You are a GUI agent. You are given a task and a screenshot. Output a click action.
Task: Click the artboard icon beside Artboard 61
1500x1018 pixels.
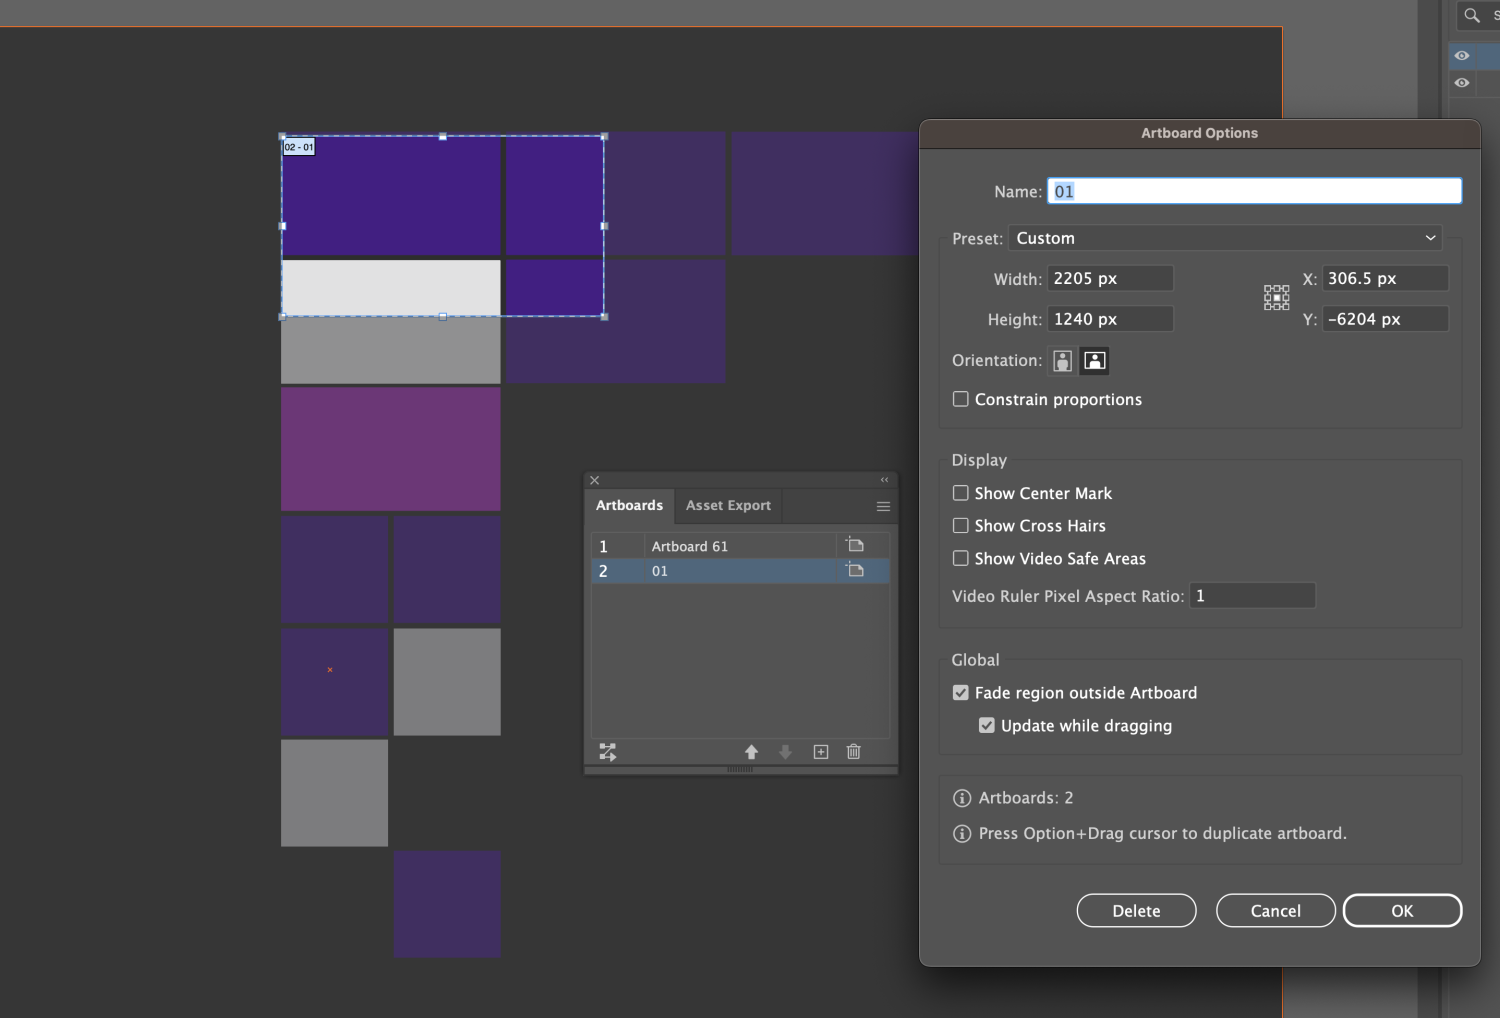pyautogui.click(x=855, y=545)
